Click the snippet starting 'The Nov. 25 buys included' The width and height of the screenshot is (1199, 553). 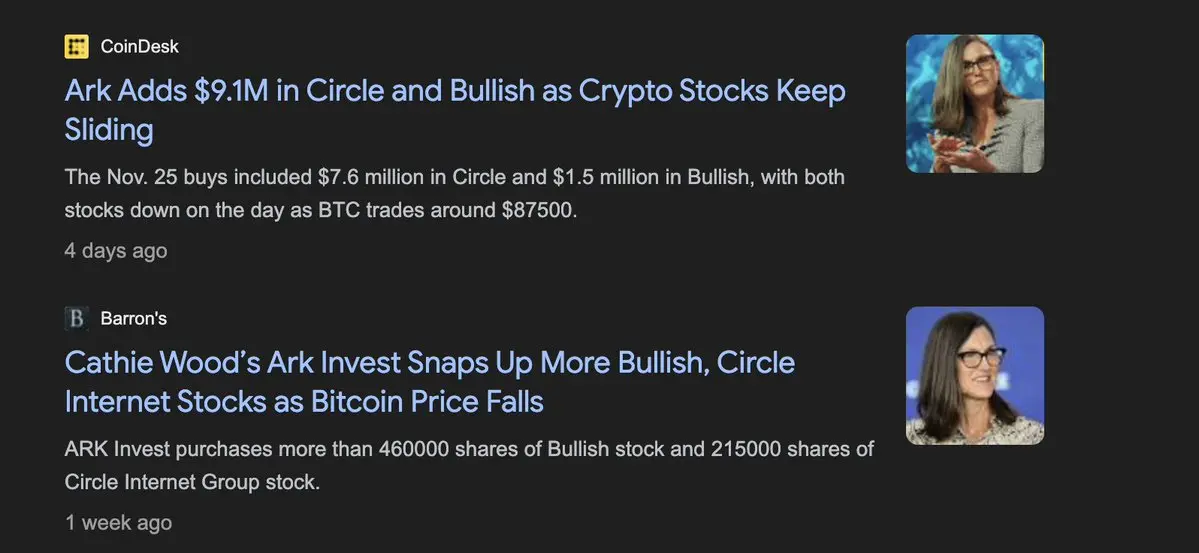click(454, 194)
